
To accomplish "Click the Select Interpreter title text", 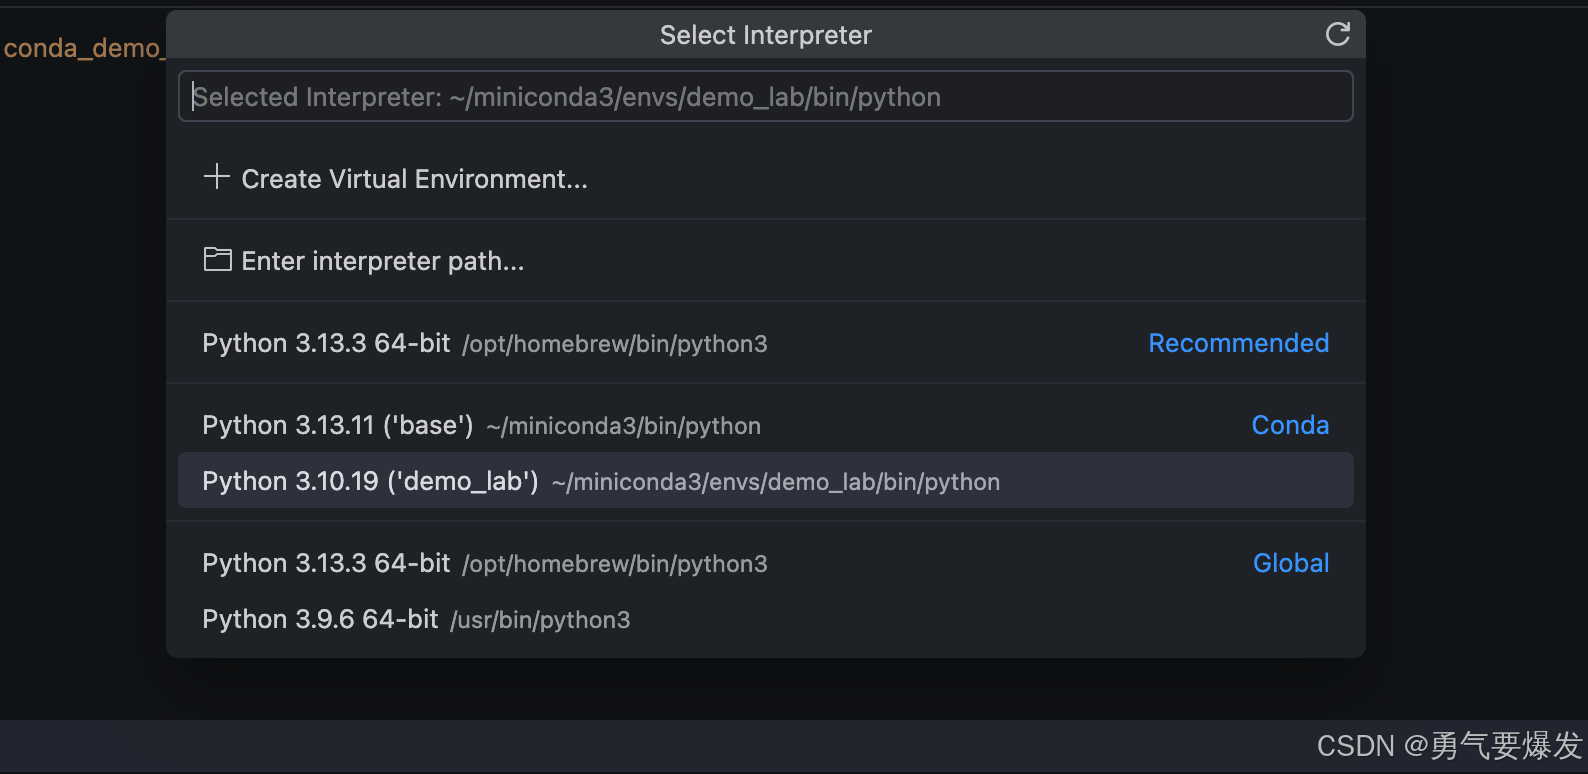I will click(766, 35).
